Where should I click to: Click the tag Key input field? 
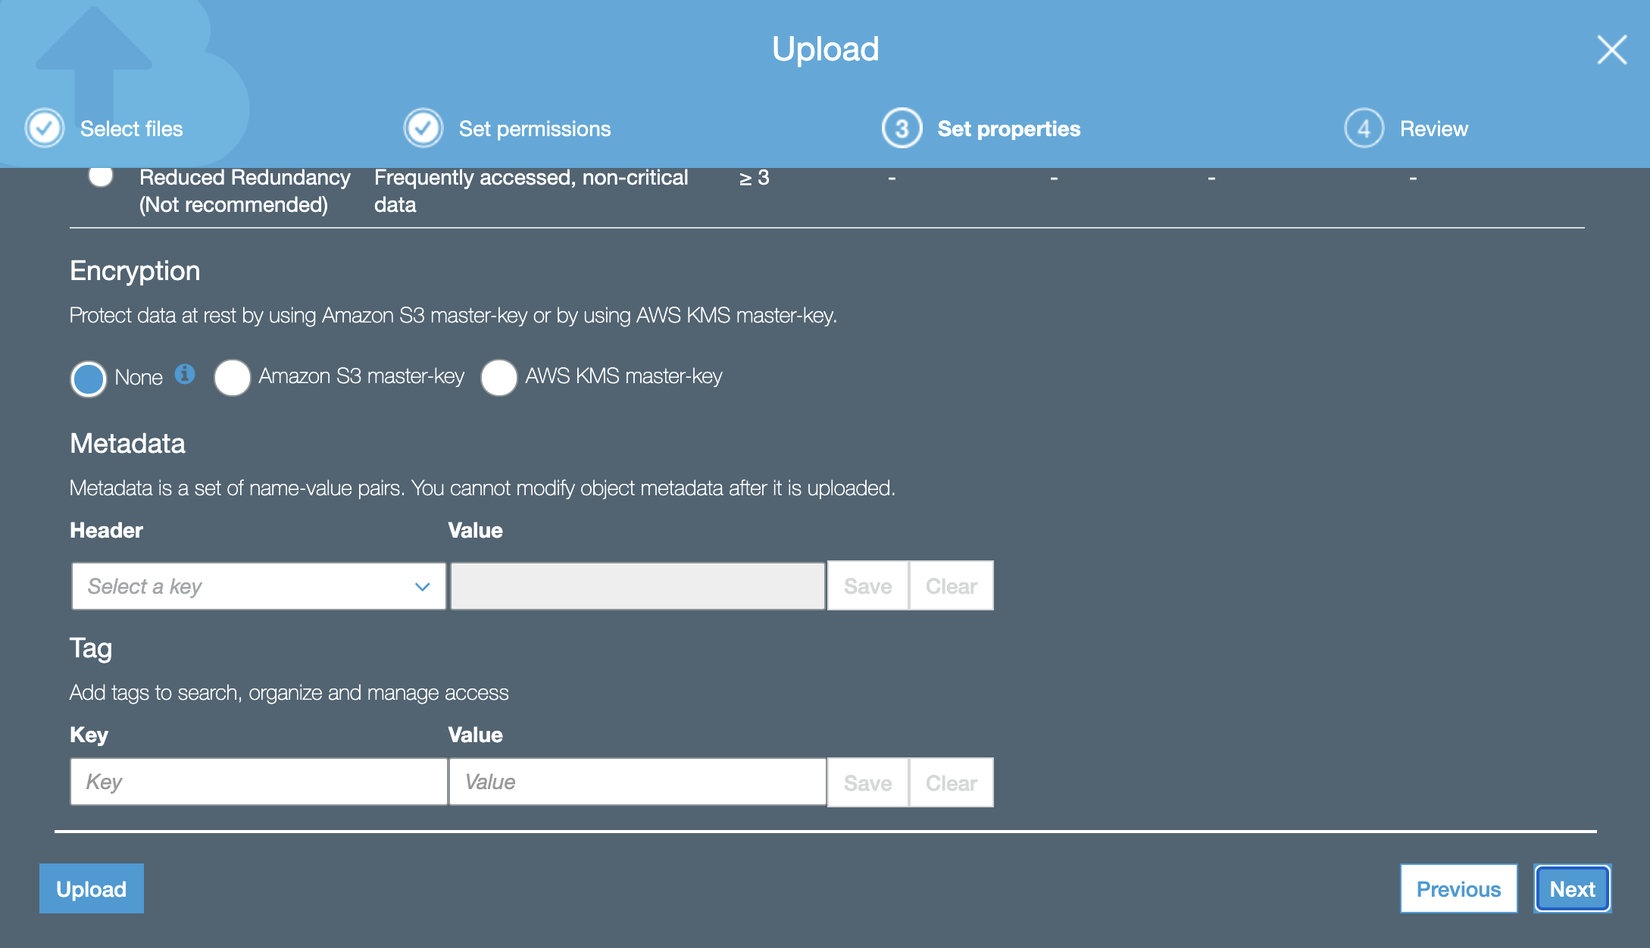(258, 782)
